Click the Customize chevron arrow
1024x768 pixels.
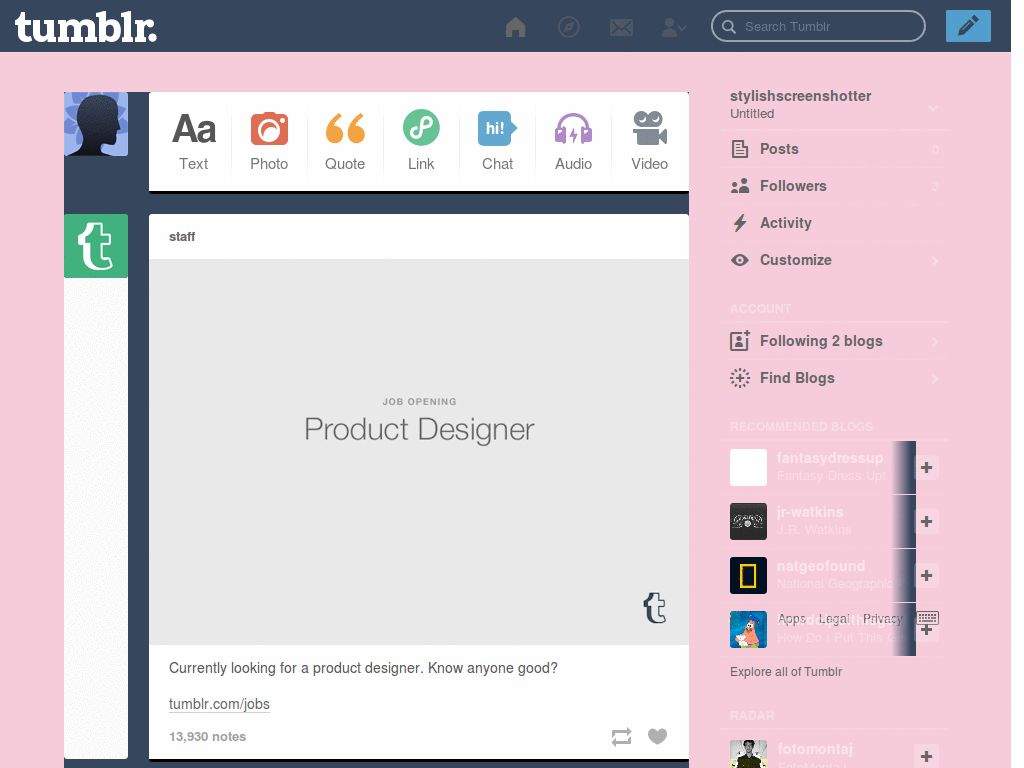click(x=935, y=261)
